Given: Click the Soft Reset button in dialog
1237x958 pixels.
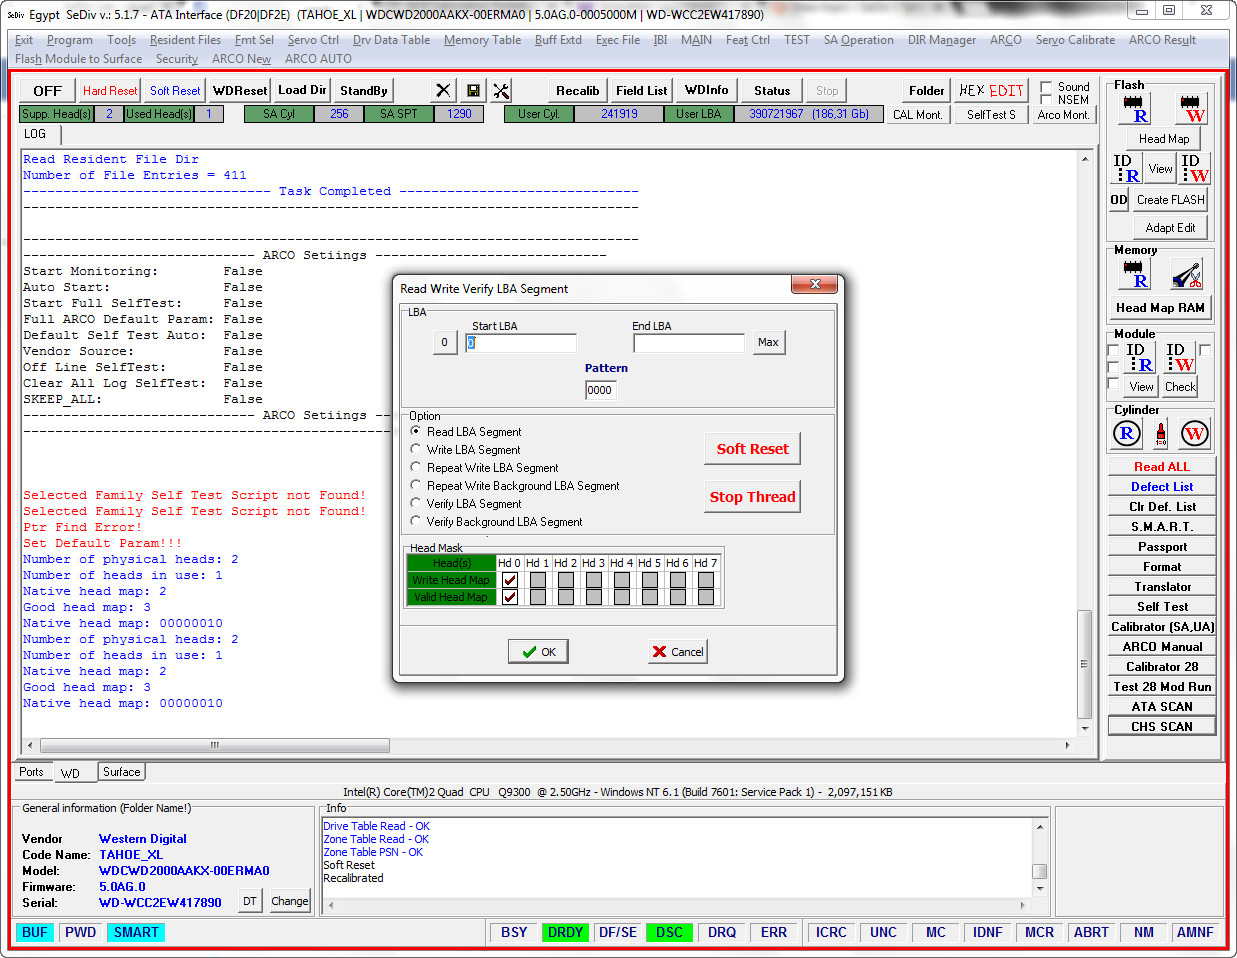Looking at the screenshot, I should [752, 449].
